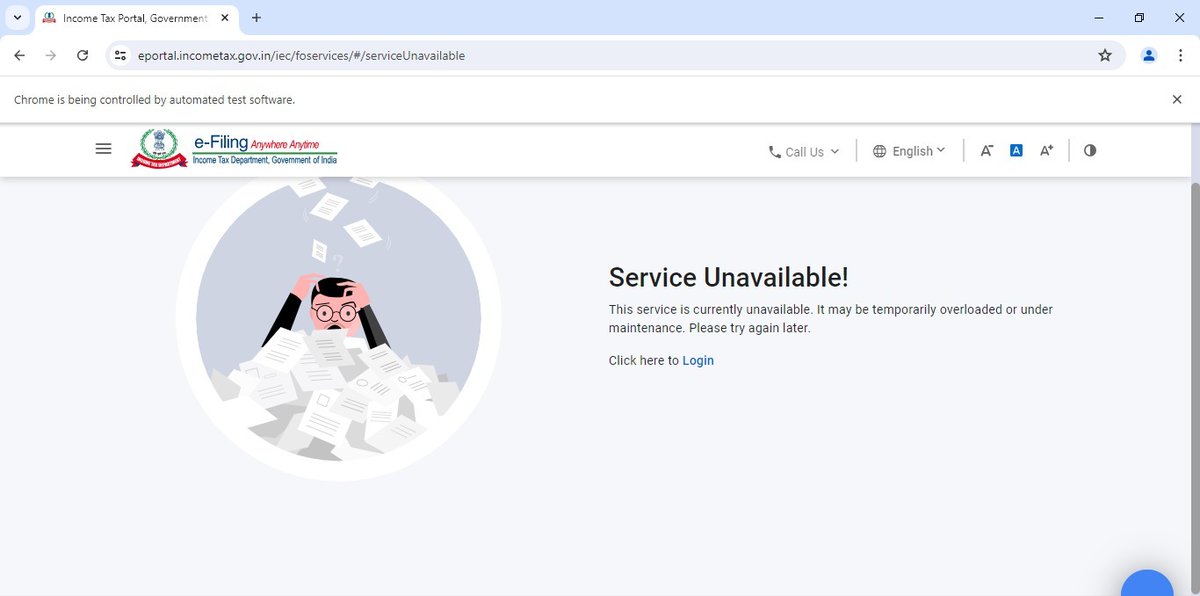Go forward in browser history
The image size is (1200, 596).
tap(51, 56)
